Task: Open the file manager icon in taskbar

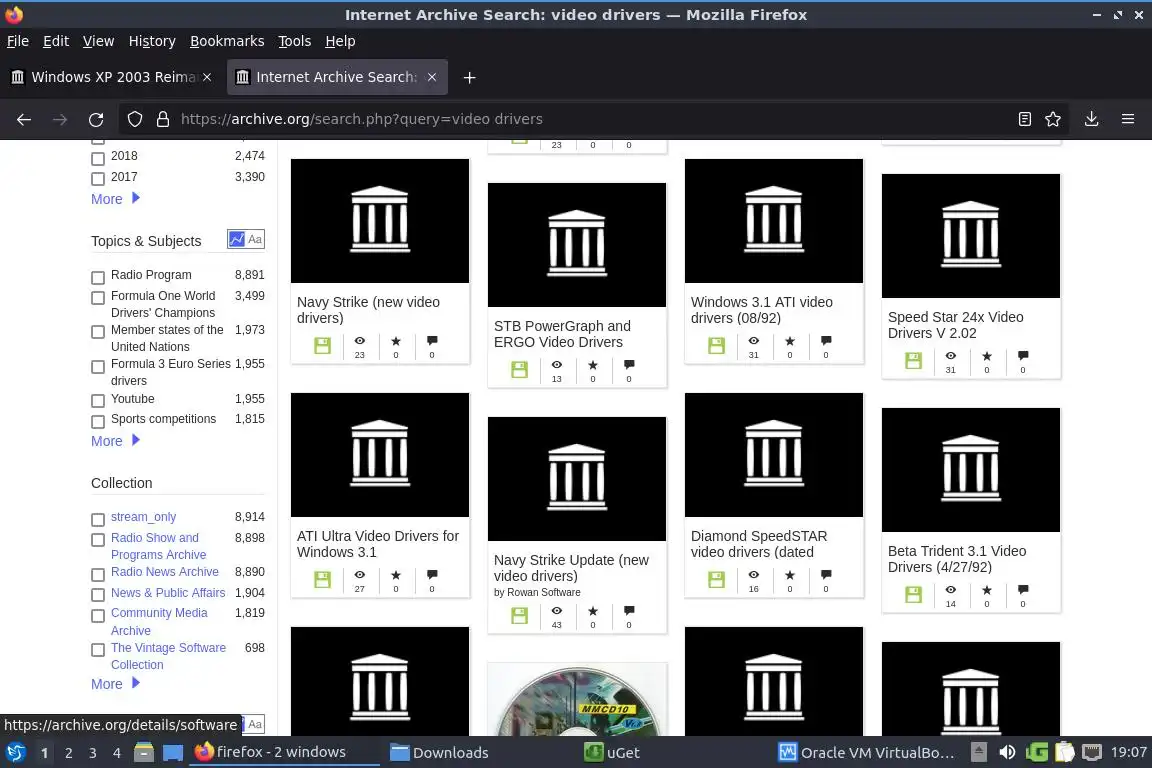Action: [x=144, y=753]
